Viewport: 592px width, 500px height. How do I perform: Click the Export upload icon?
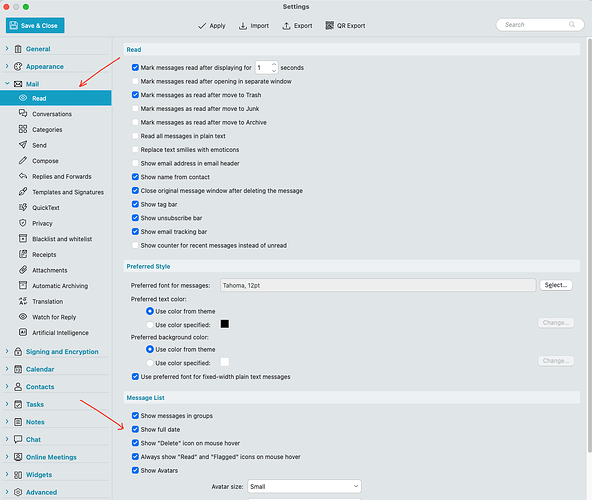coord(287,26)
